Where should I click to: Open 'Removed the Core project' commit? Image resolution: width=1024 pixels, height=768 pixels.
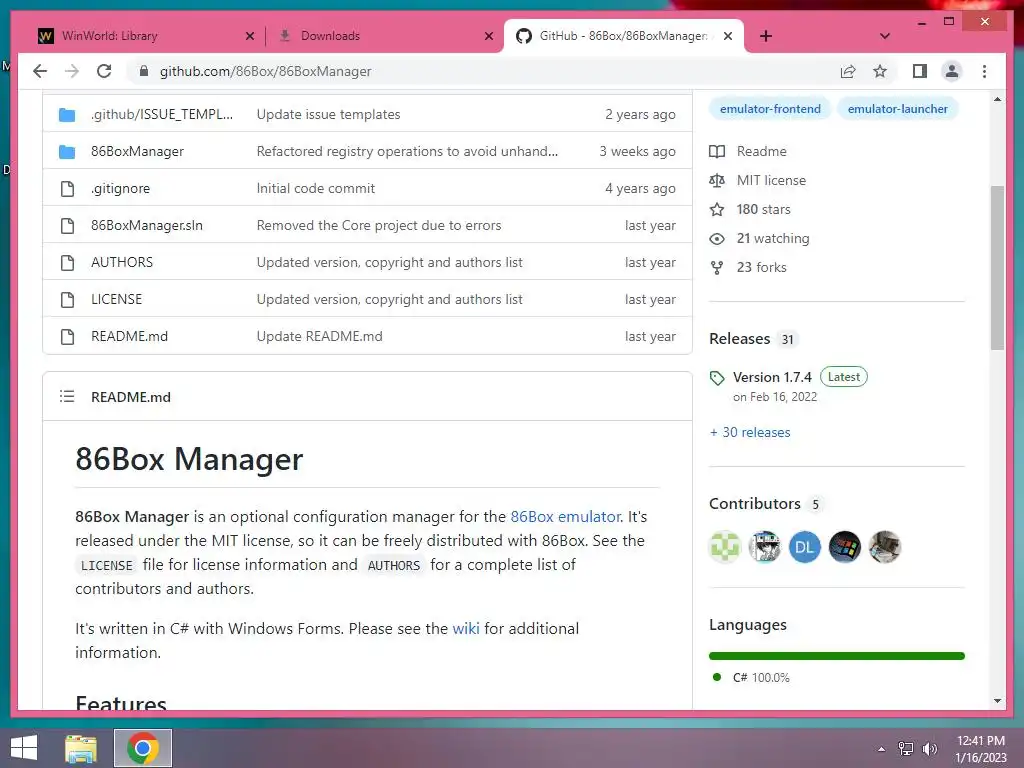pyautogui.click(x=379, y=225)
